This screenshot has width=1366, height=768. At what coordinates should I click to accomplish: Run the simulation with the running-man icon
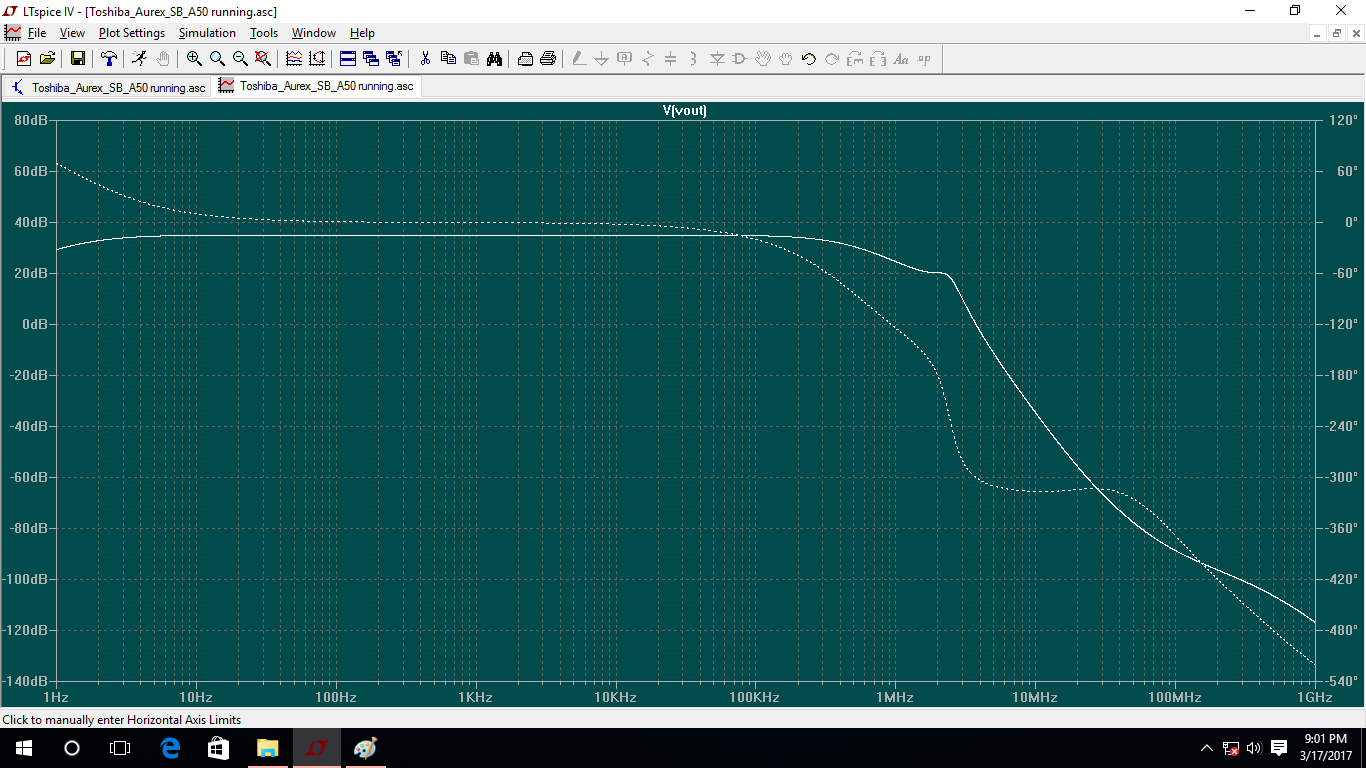139,59
